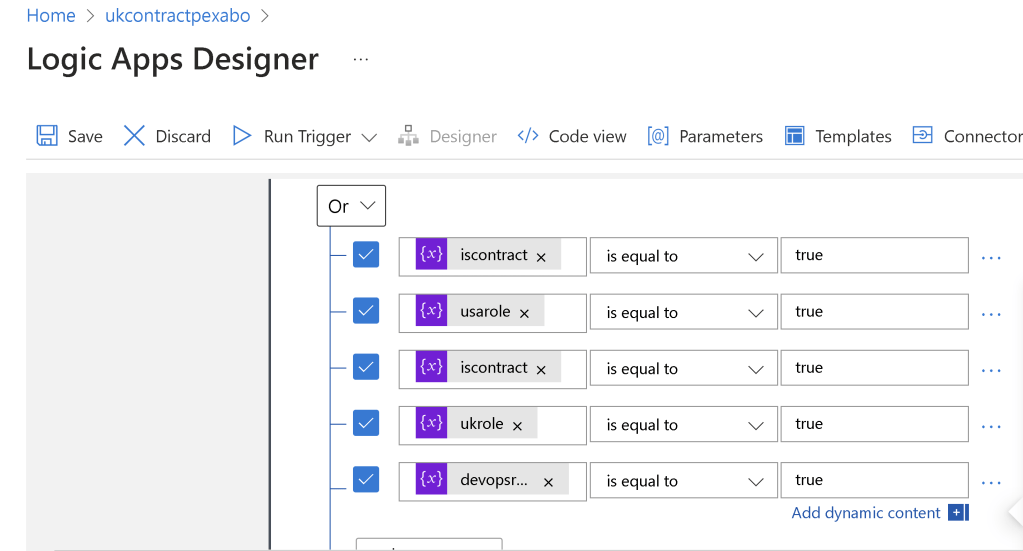Click the Code view brackets icon

528,136
